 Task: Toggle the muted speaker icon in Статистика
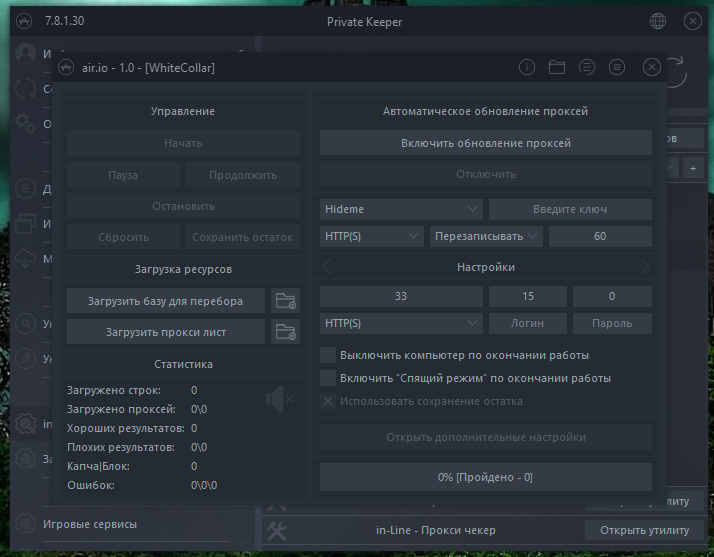click(278, 401)
